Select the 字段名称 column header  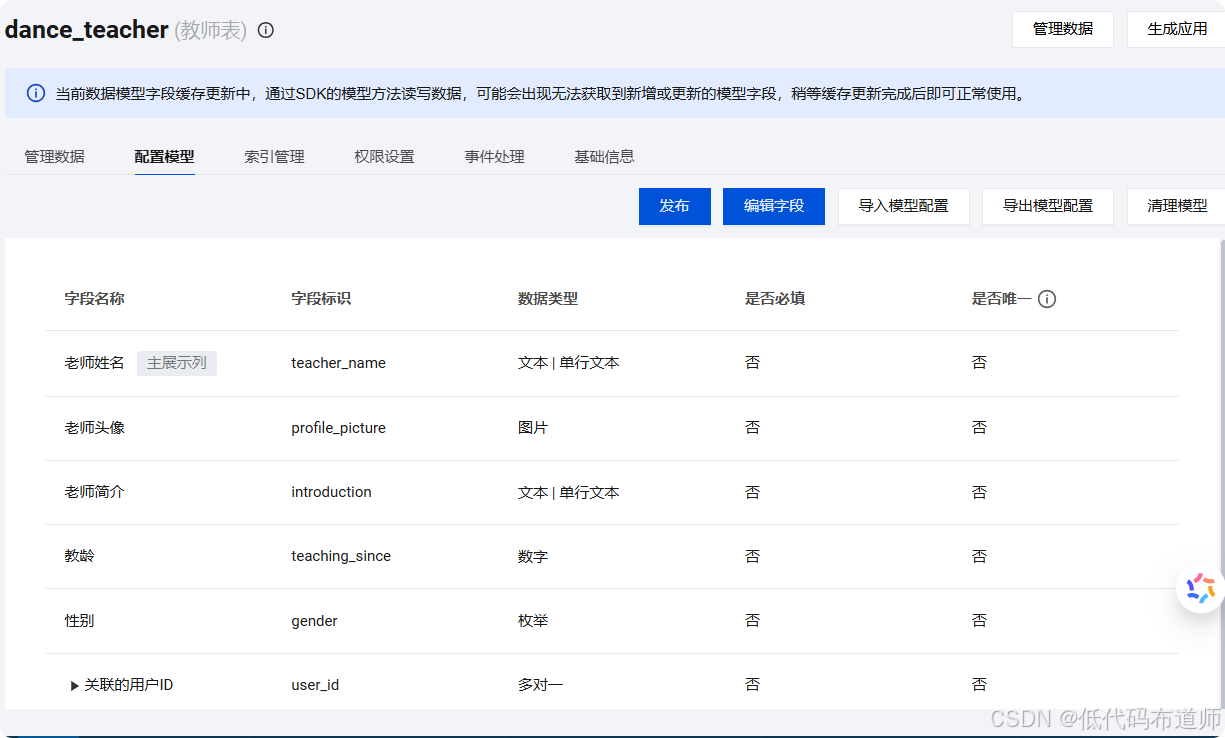[x=95, y=299]
